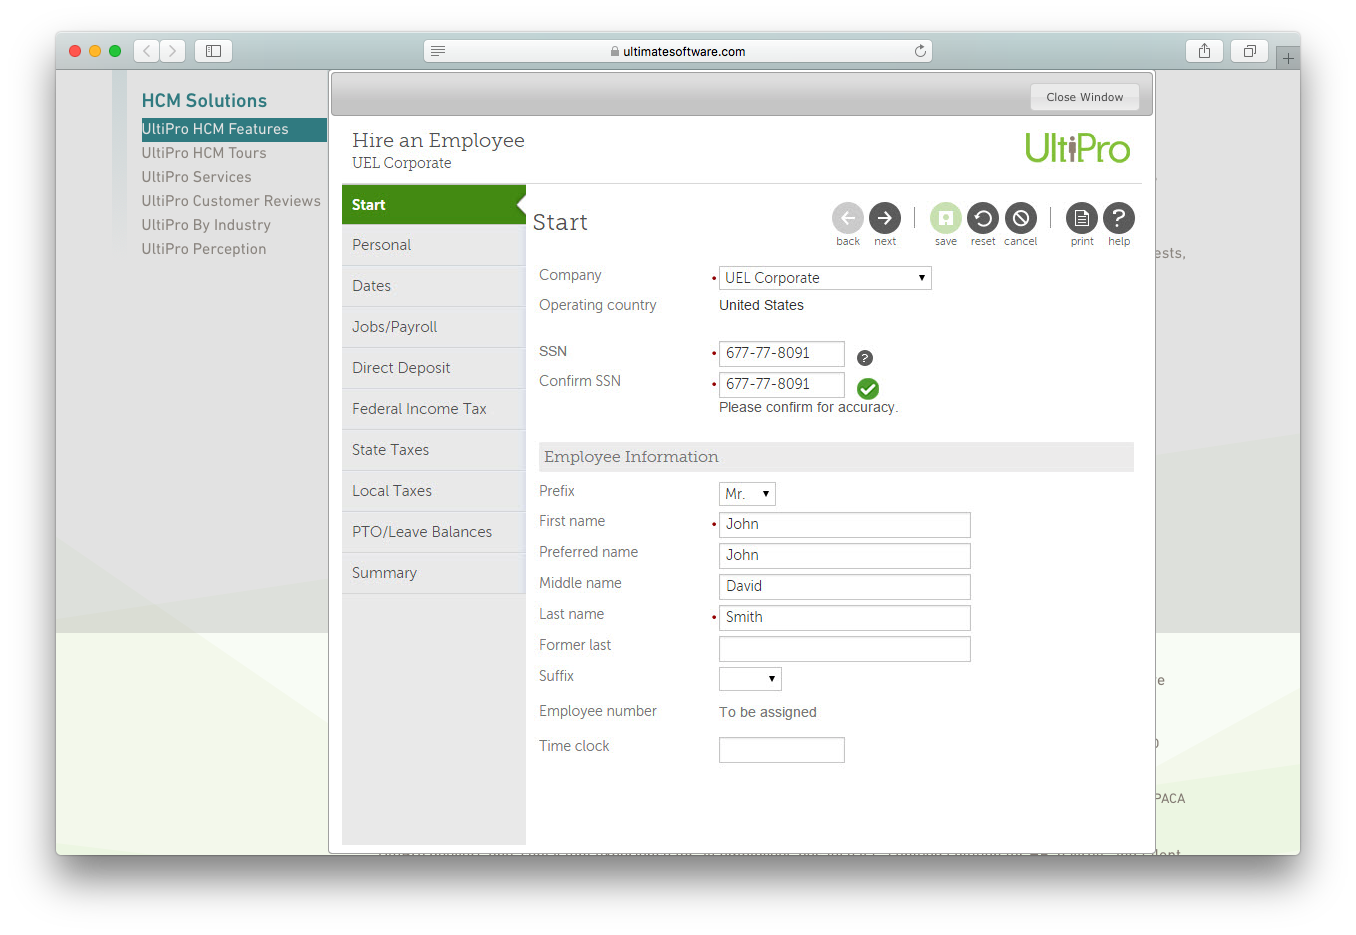Click the Last name field containing Smith
This screenshot has width=1356, height=935.
(x=845, y=617)
